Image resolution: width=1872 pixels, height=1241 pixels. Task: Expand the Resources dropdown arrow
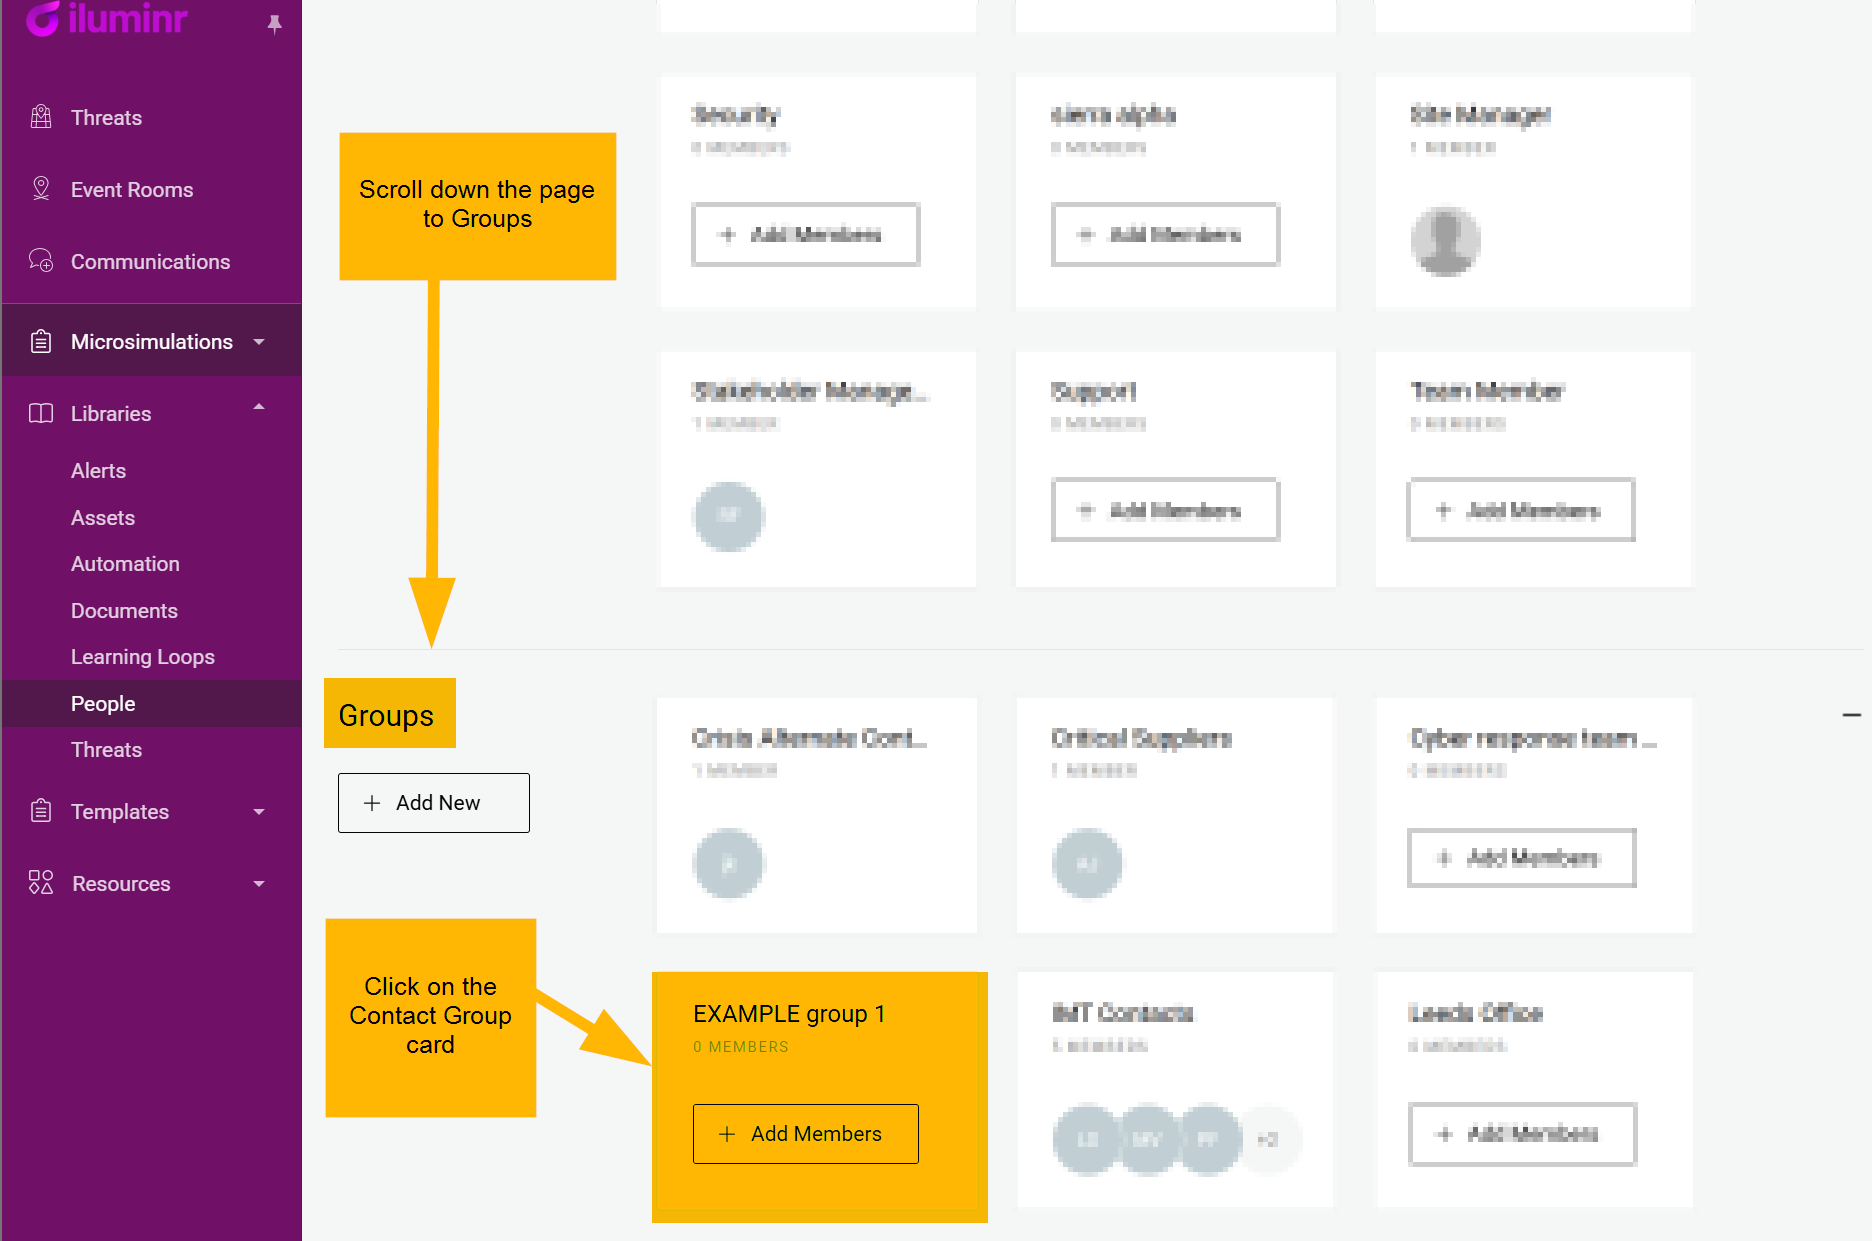click(259, 884)
